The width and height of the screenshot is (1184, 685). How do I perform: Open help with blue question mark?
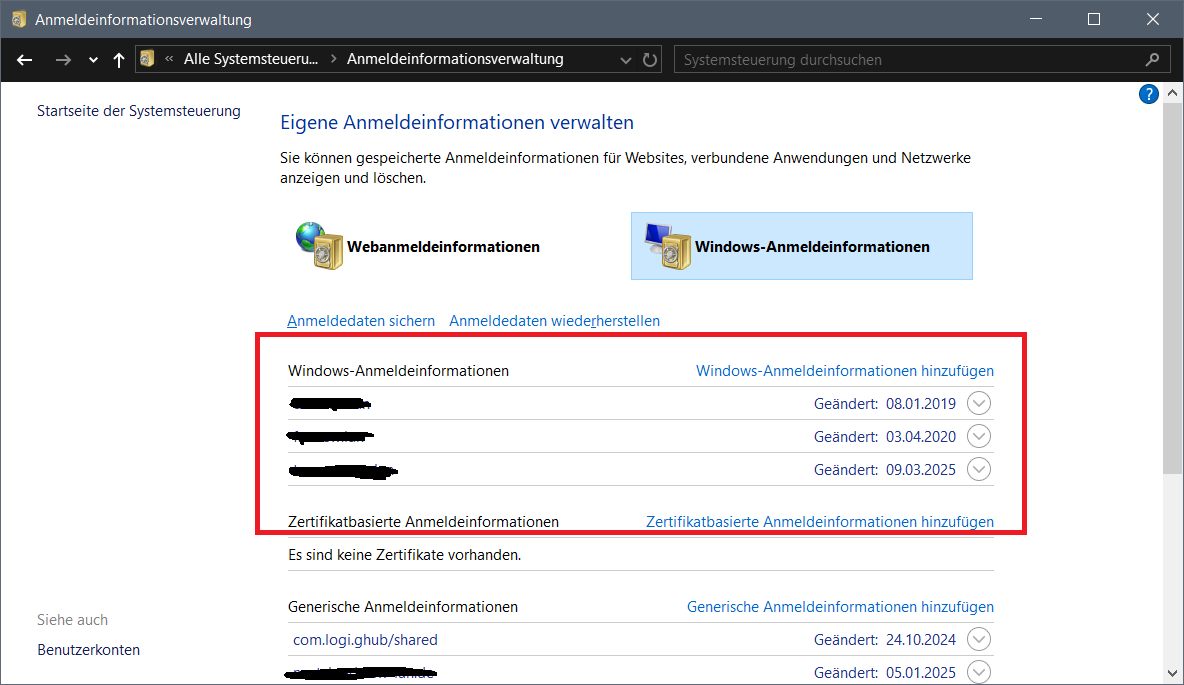1149,94
